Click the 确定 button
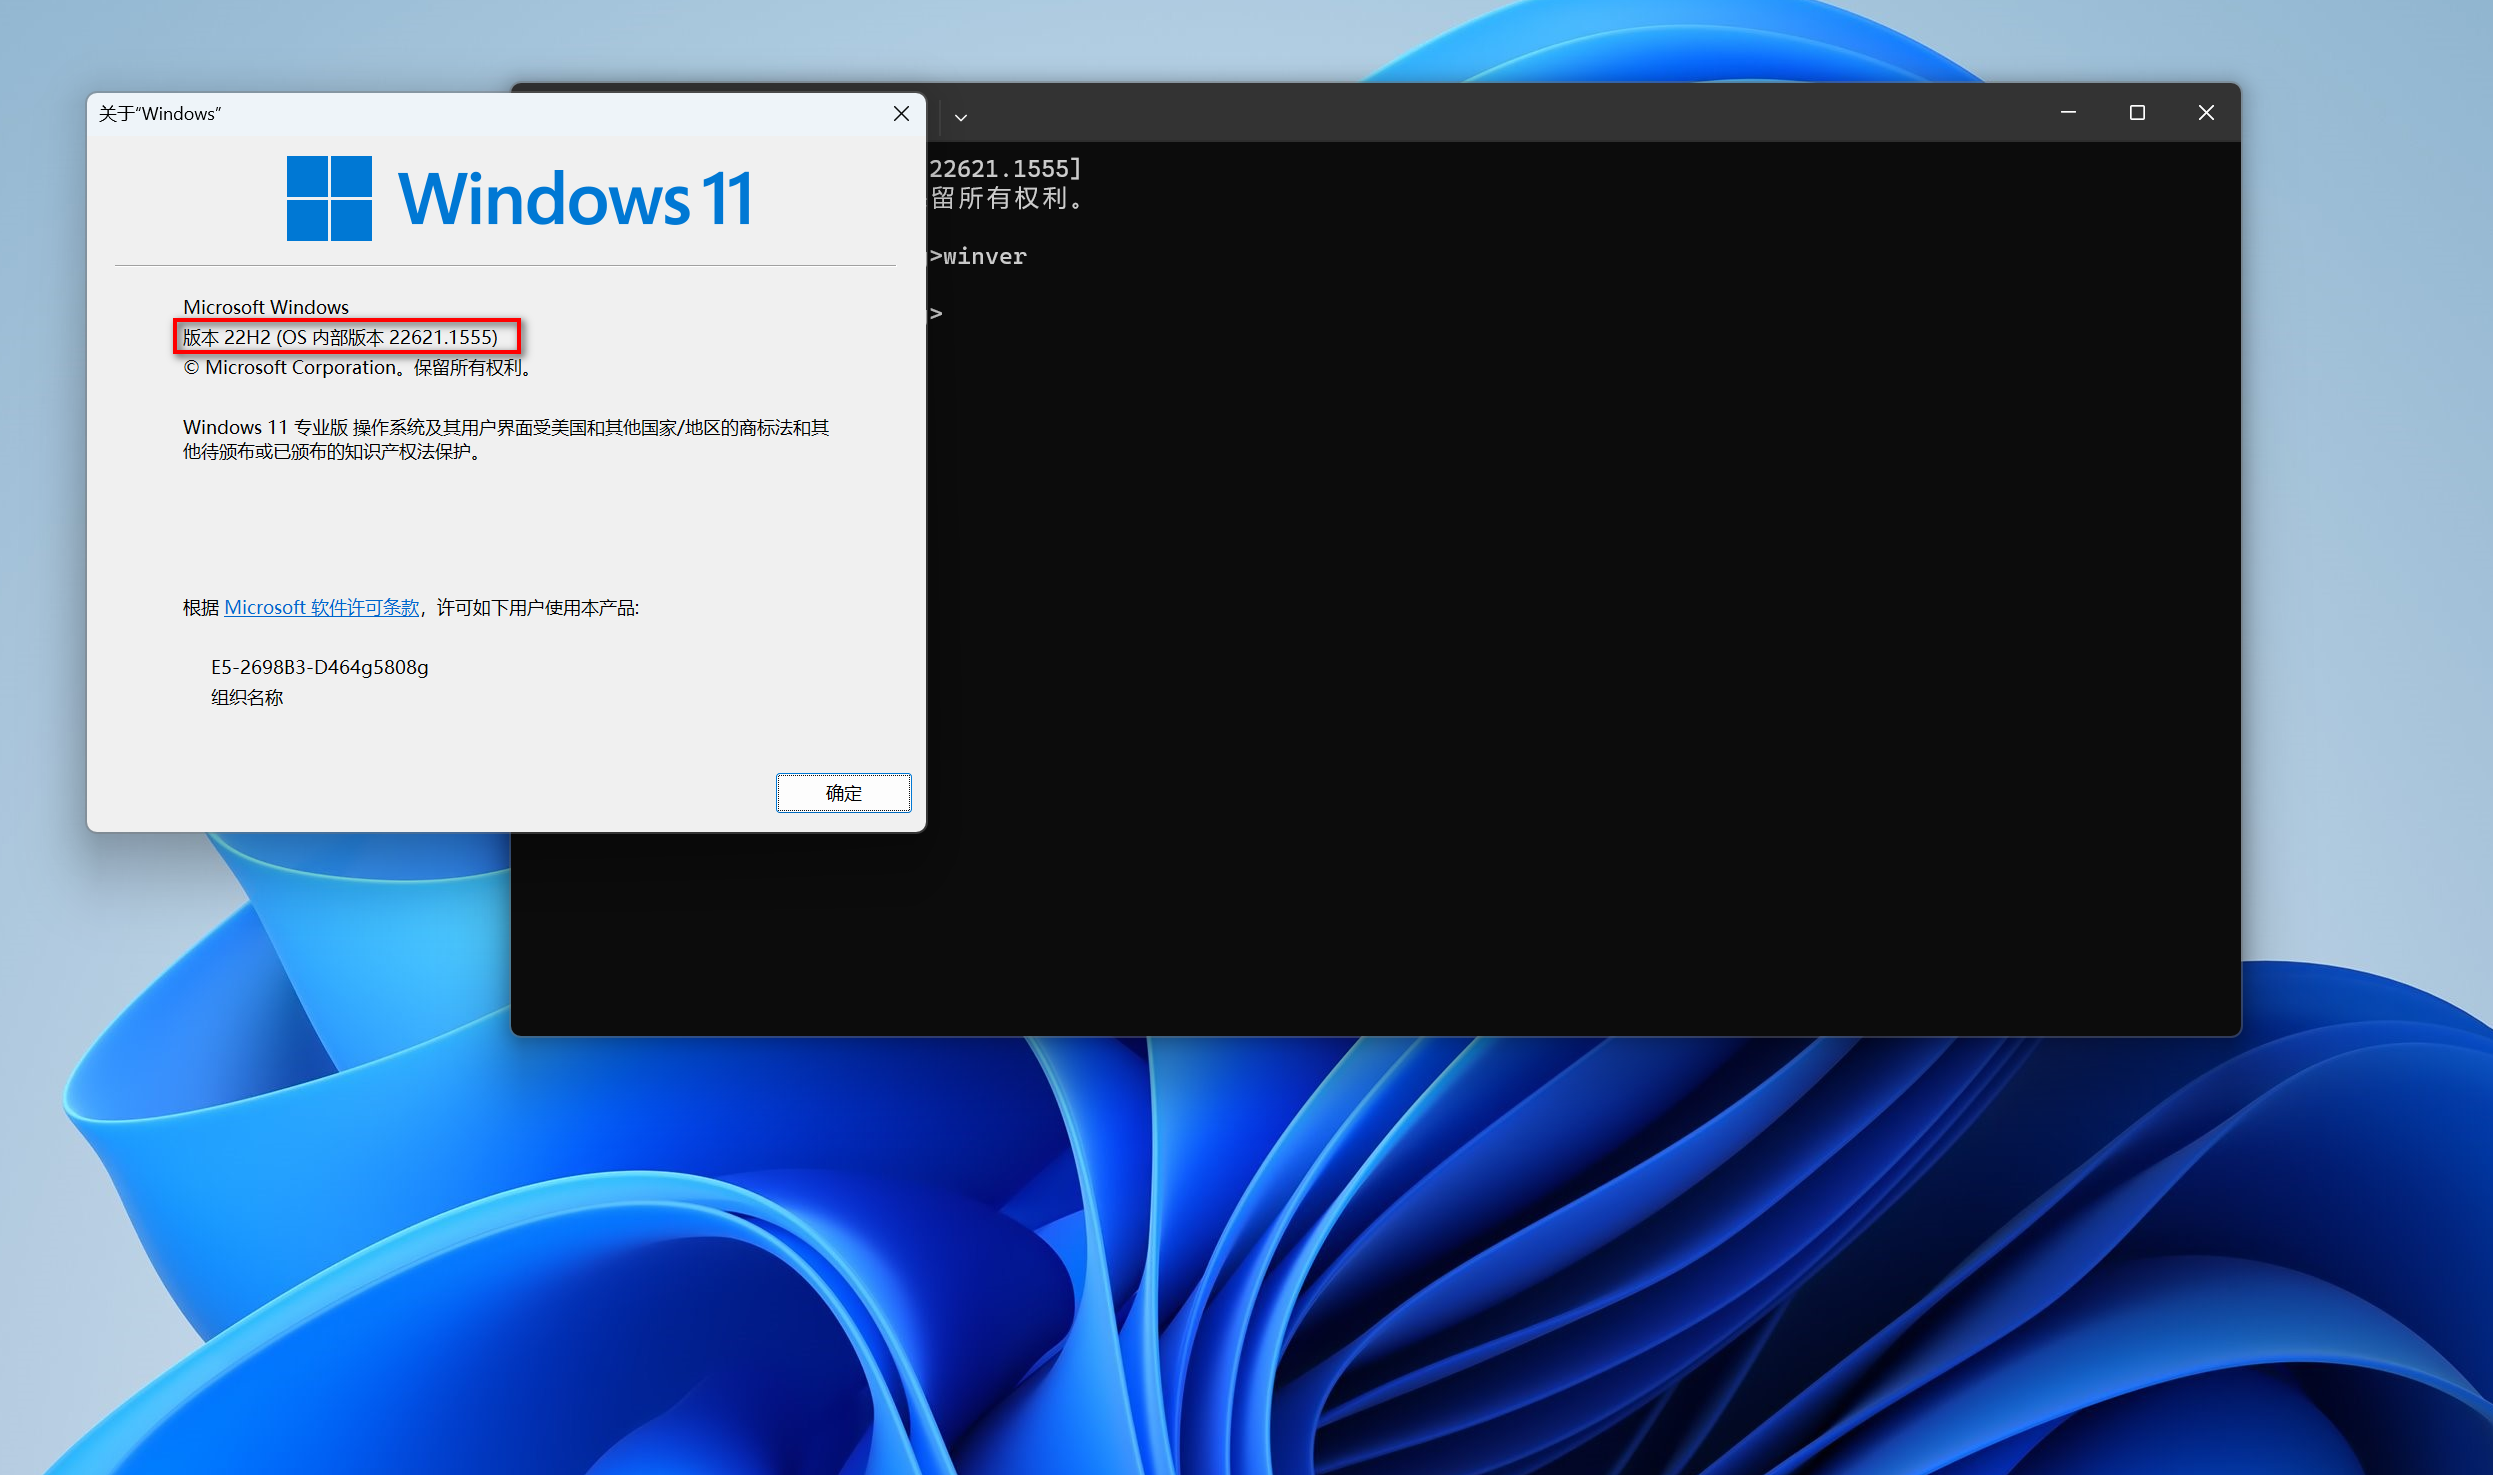The image size is (2493, 1475). (x=843, y=793)
